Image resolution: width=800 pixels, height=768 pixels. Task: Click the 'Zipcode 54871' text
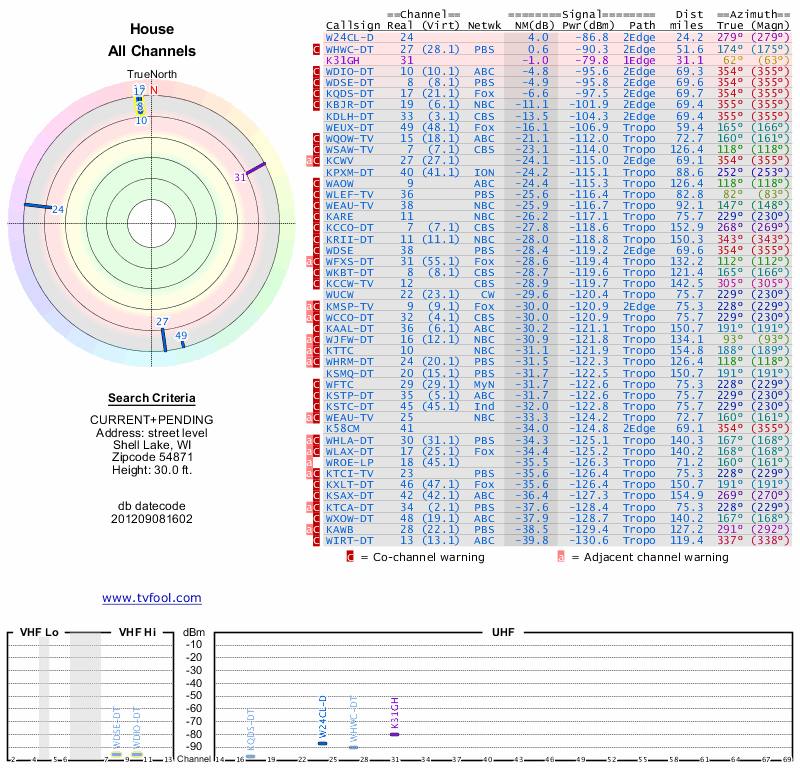[152, 457]
